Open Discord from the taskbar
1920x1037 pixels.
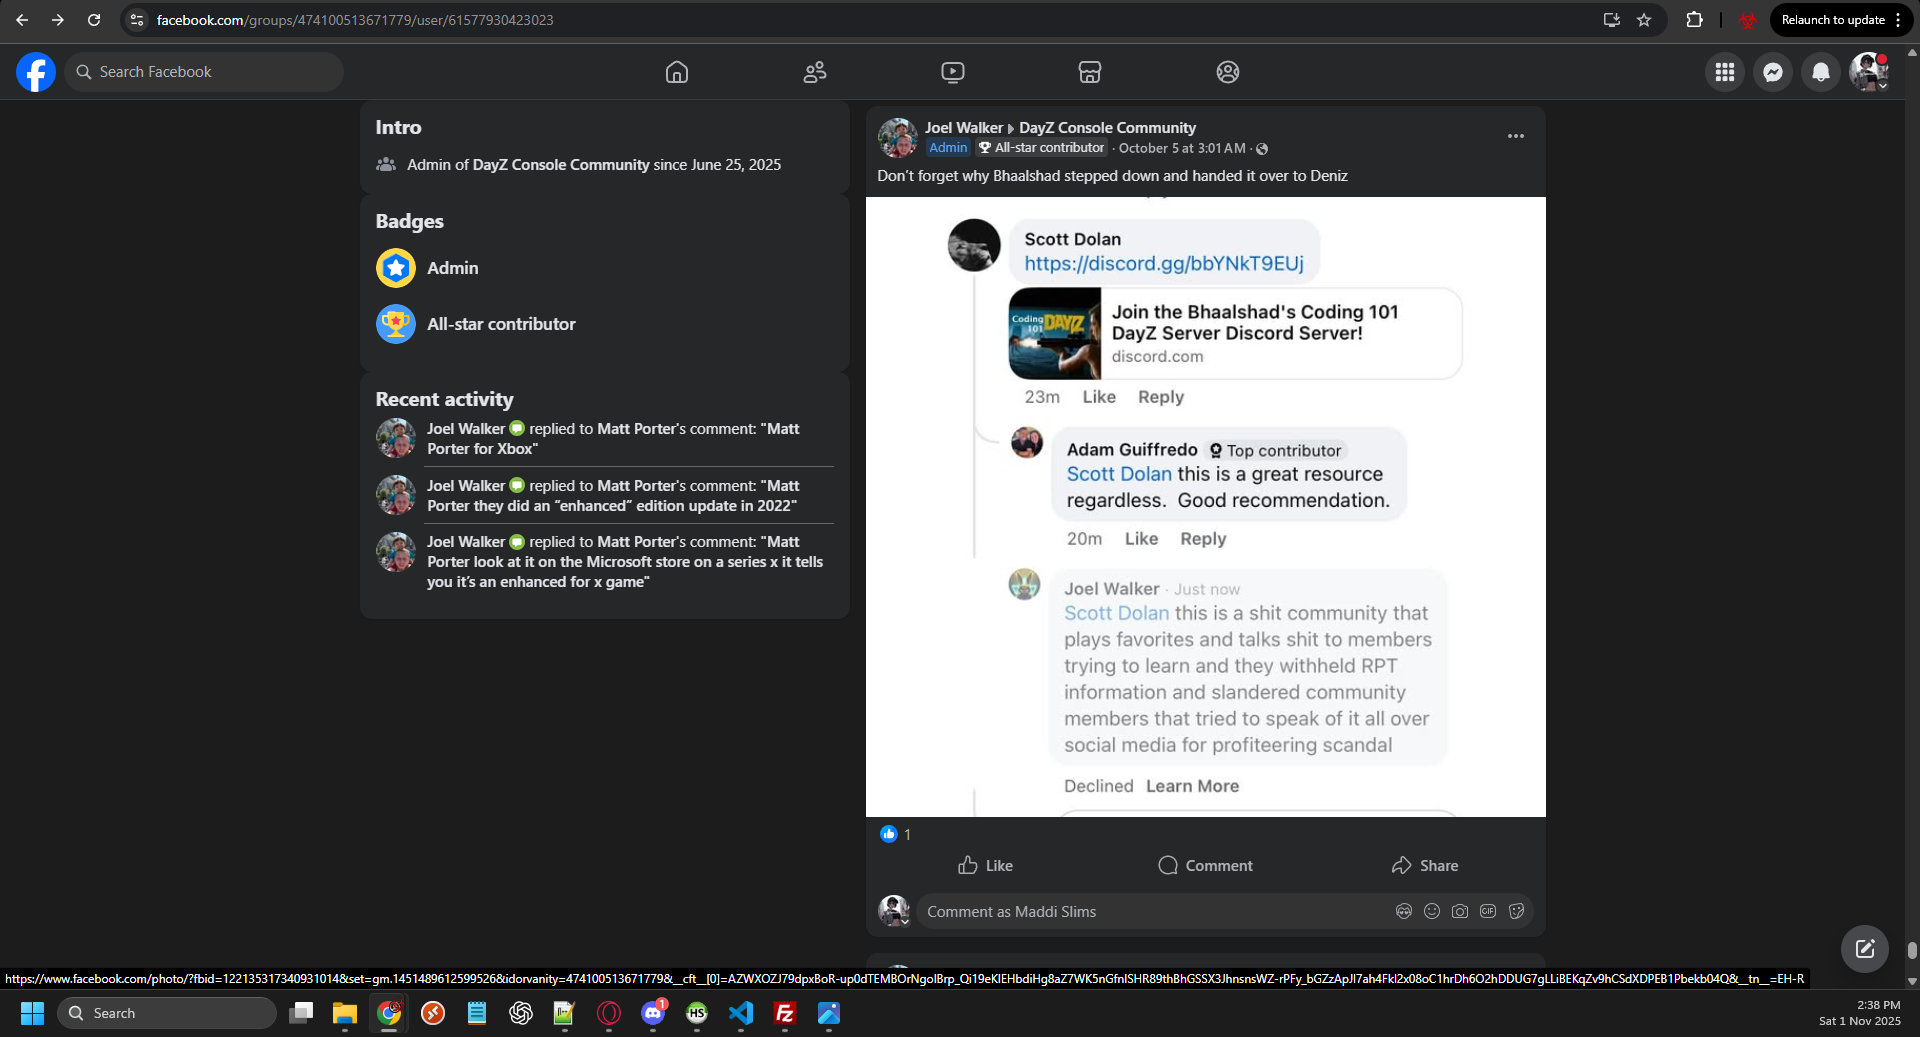653,1013
